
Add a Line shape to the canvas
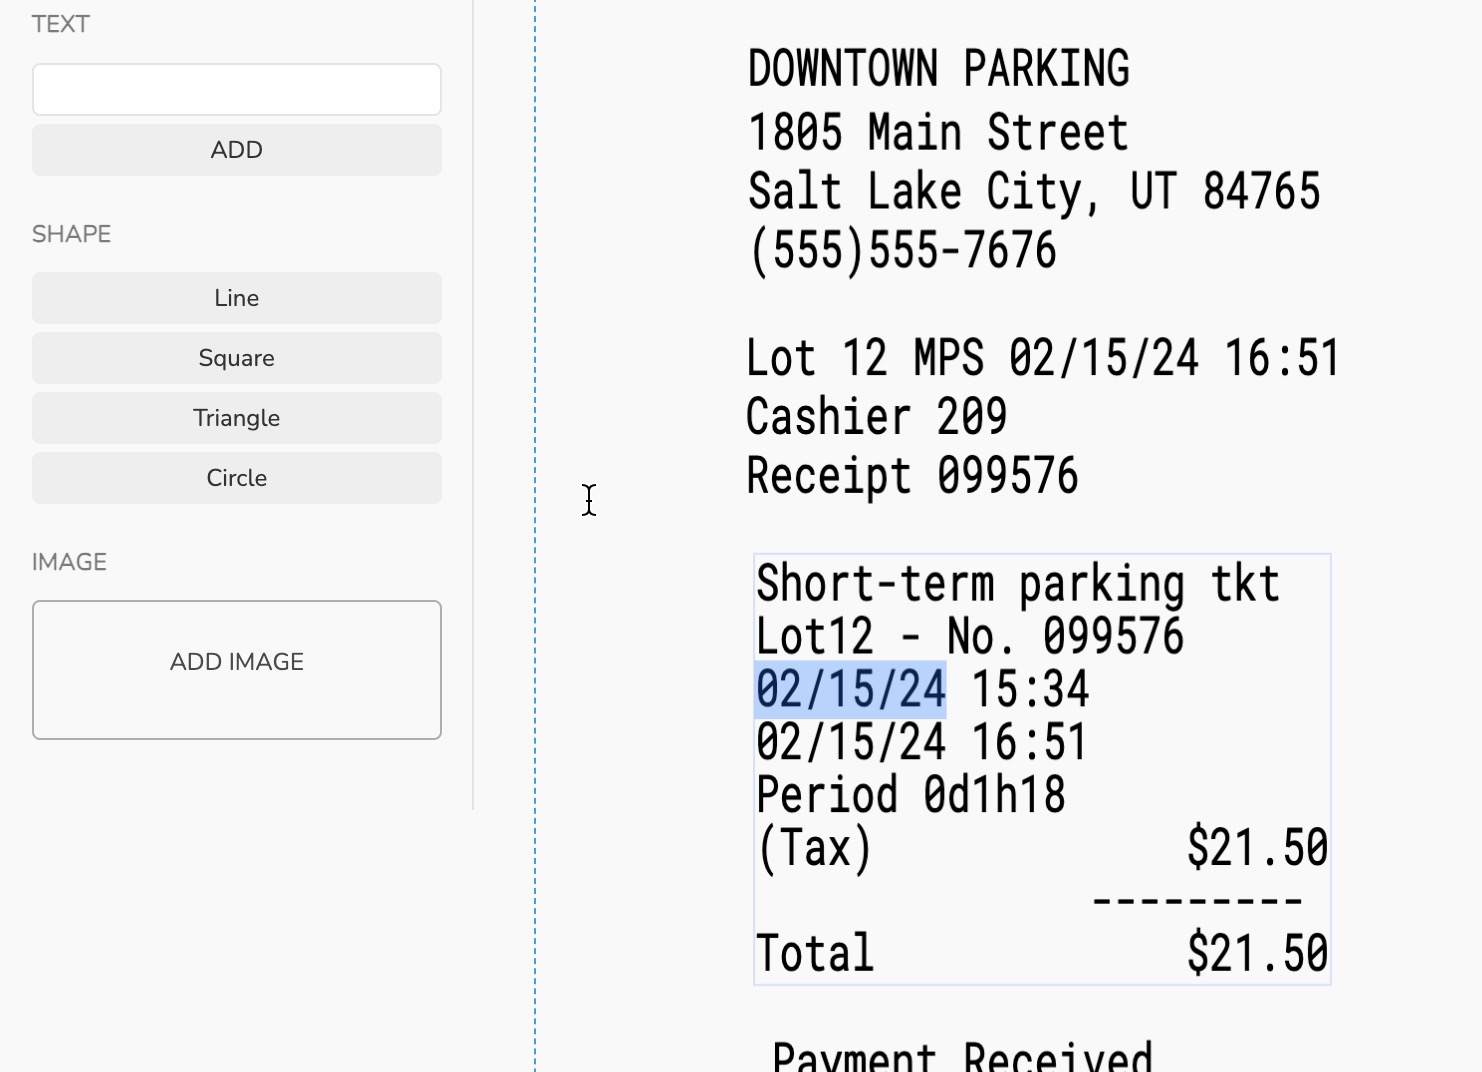click(x=236, y=297)
